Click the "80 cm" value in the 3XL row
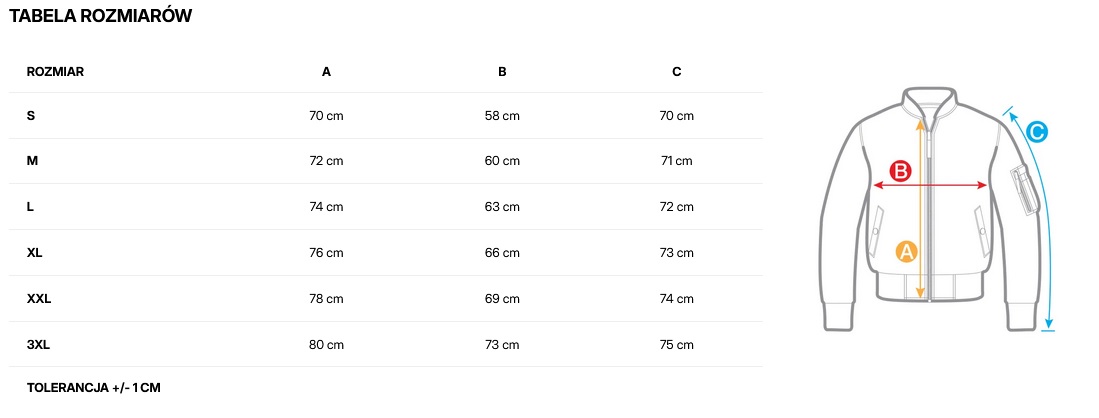1099x418 pixels. pos(326,345)
